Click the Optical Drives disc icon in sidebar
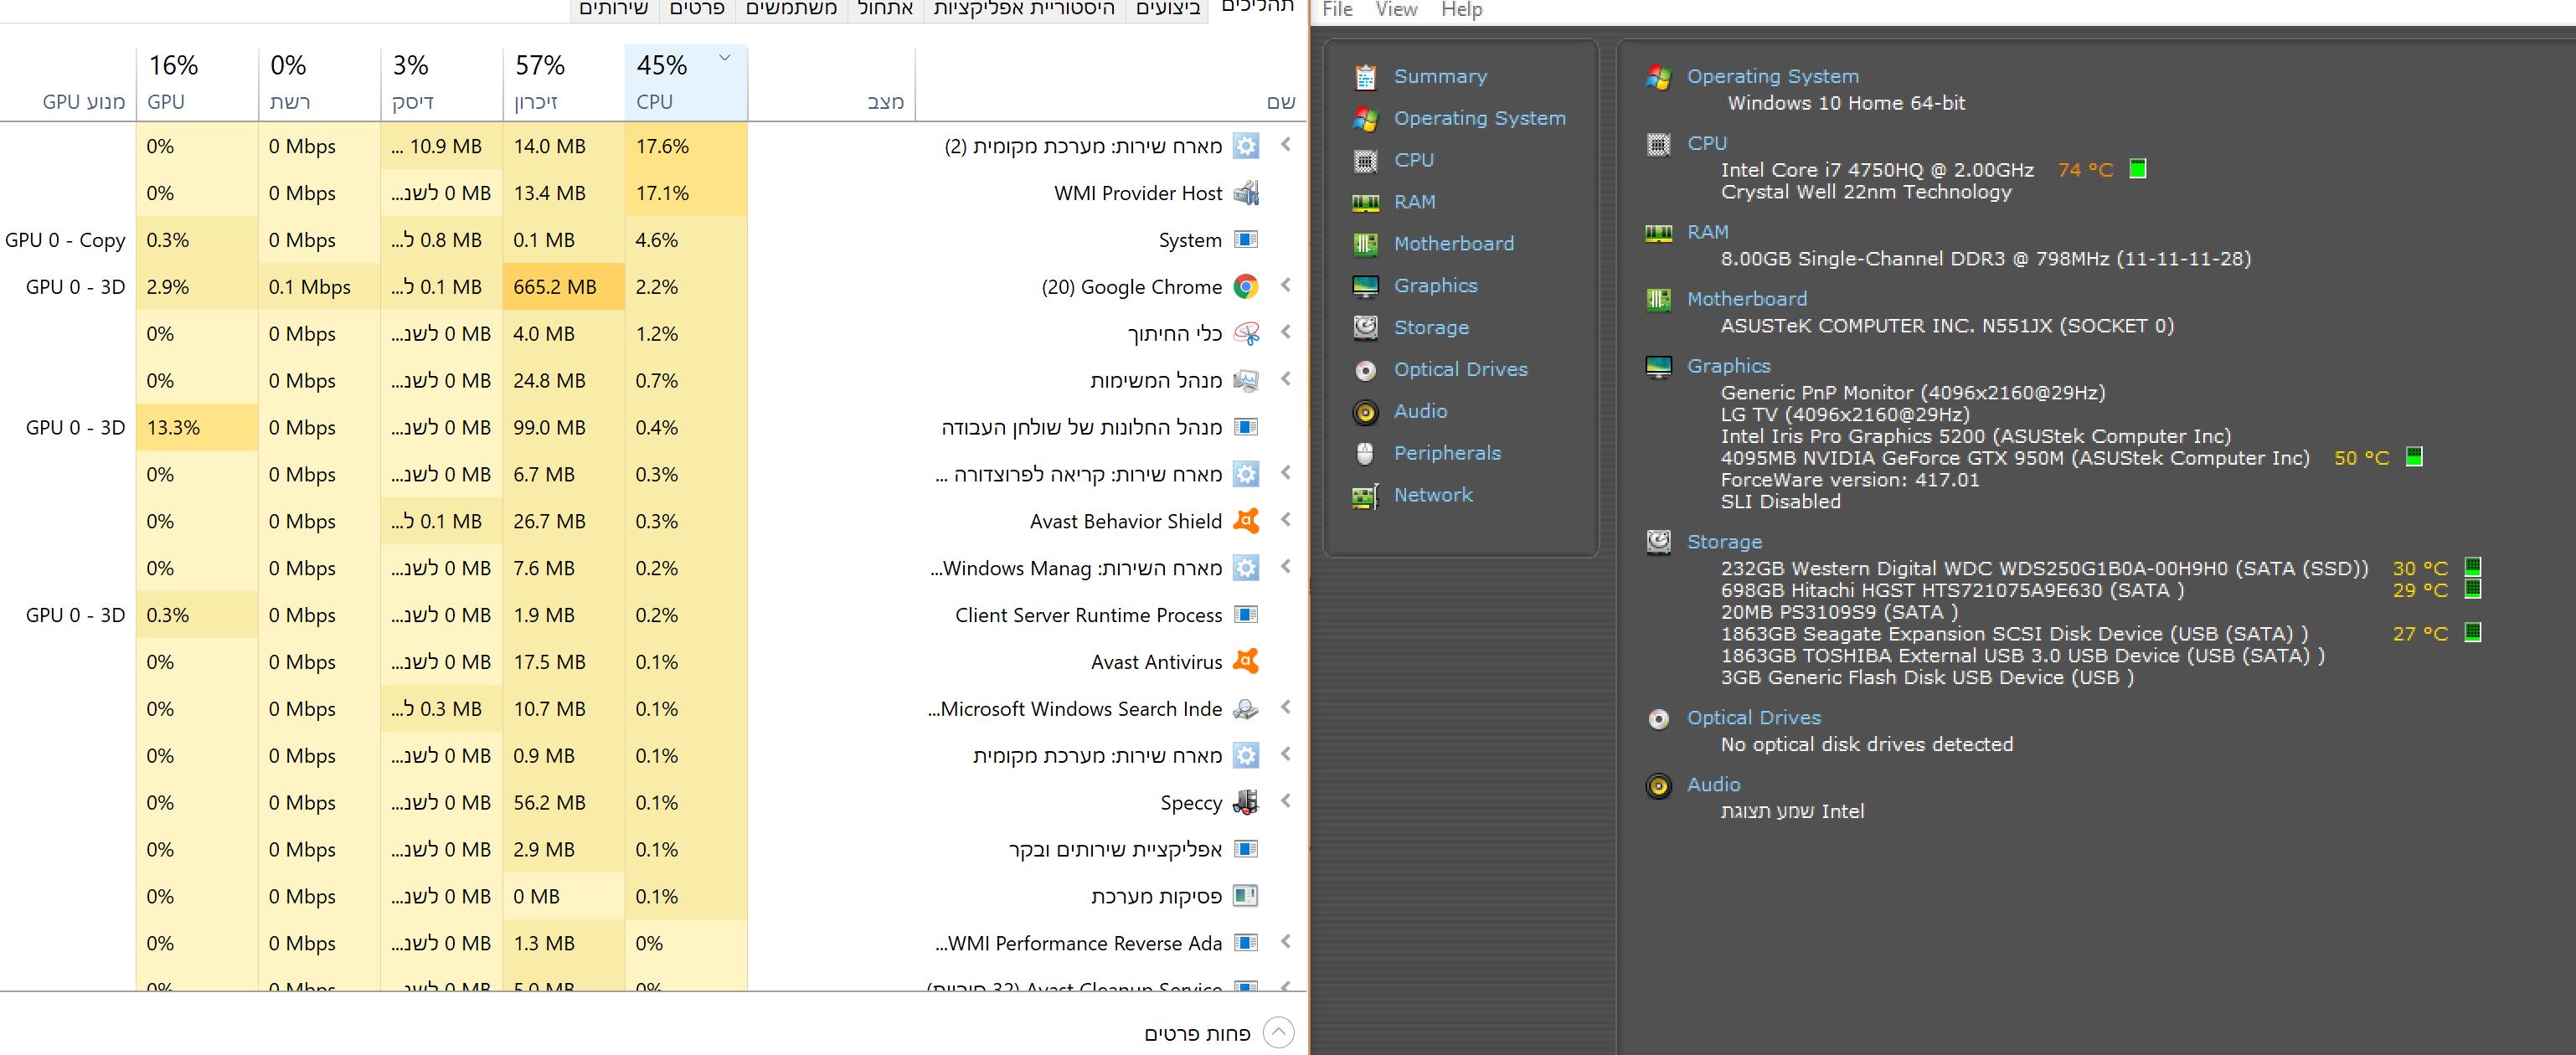 [1365, 370]
